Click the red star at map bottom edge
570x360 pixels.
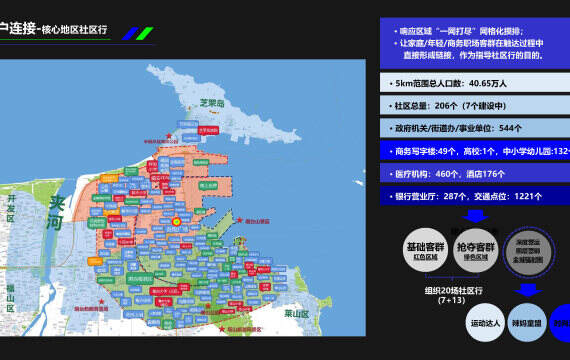(x=222, y=329)
